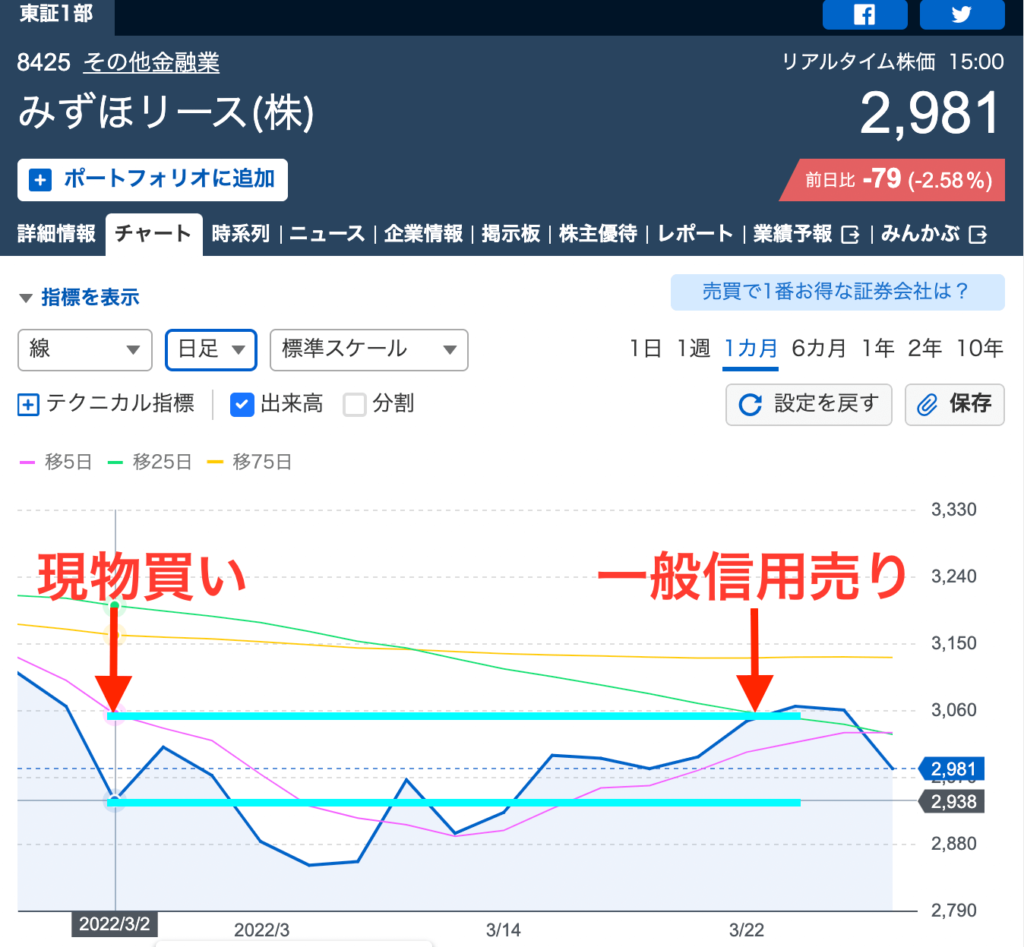Open the 線 chart type dropdown
This screenshot has width=1024, height=947.
point(85,350)
